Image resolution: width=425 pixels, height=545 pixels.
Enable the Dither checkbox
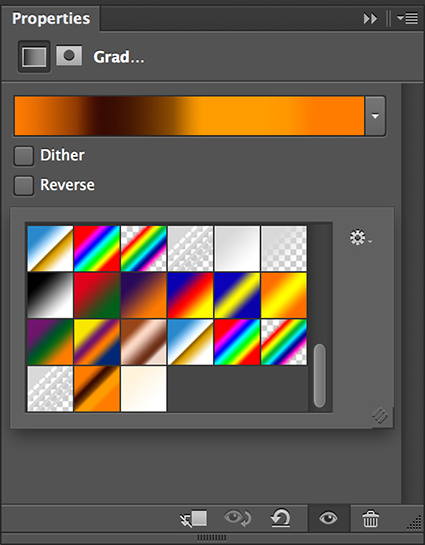click(x=24, y=156)
